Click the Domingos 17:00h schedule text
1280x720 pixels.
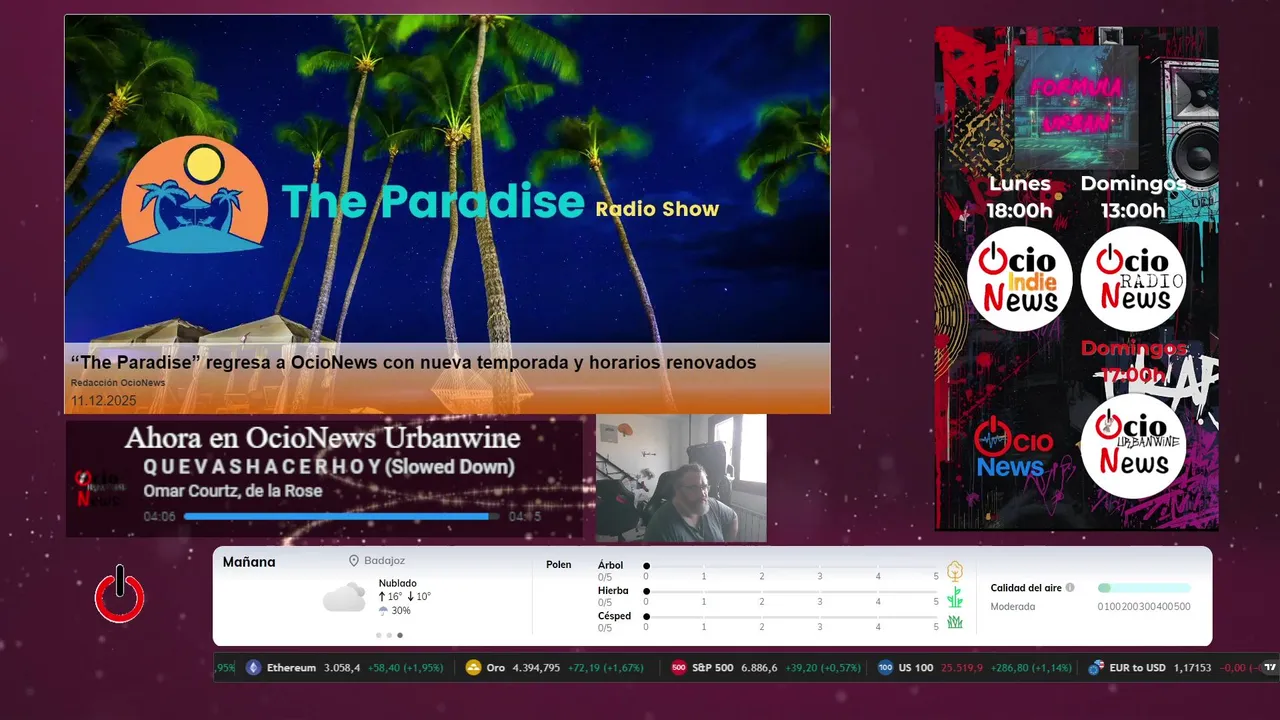1134,362
